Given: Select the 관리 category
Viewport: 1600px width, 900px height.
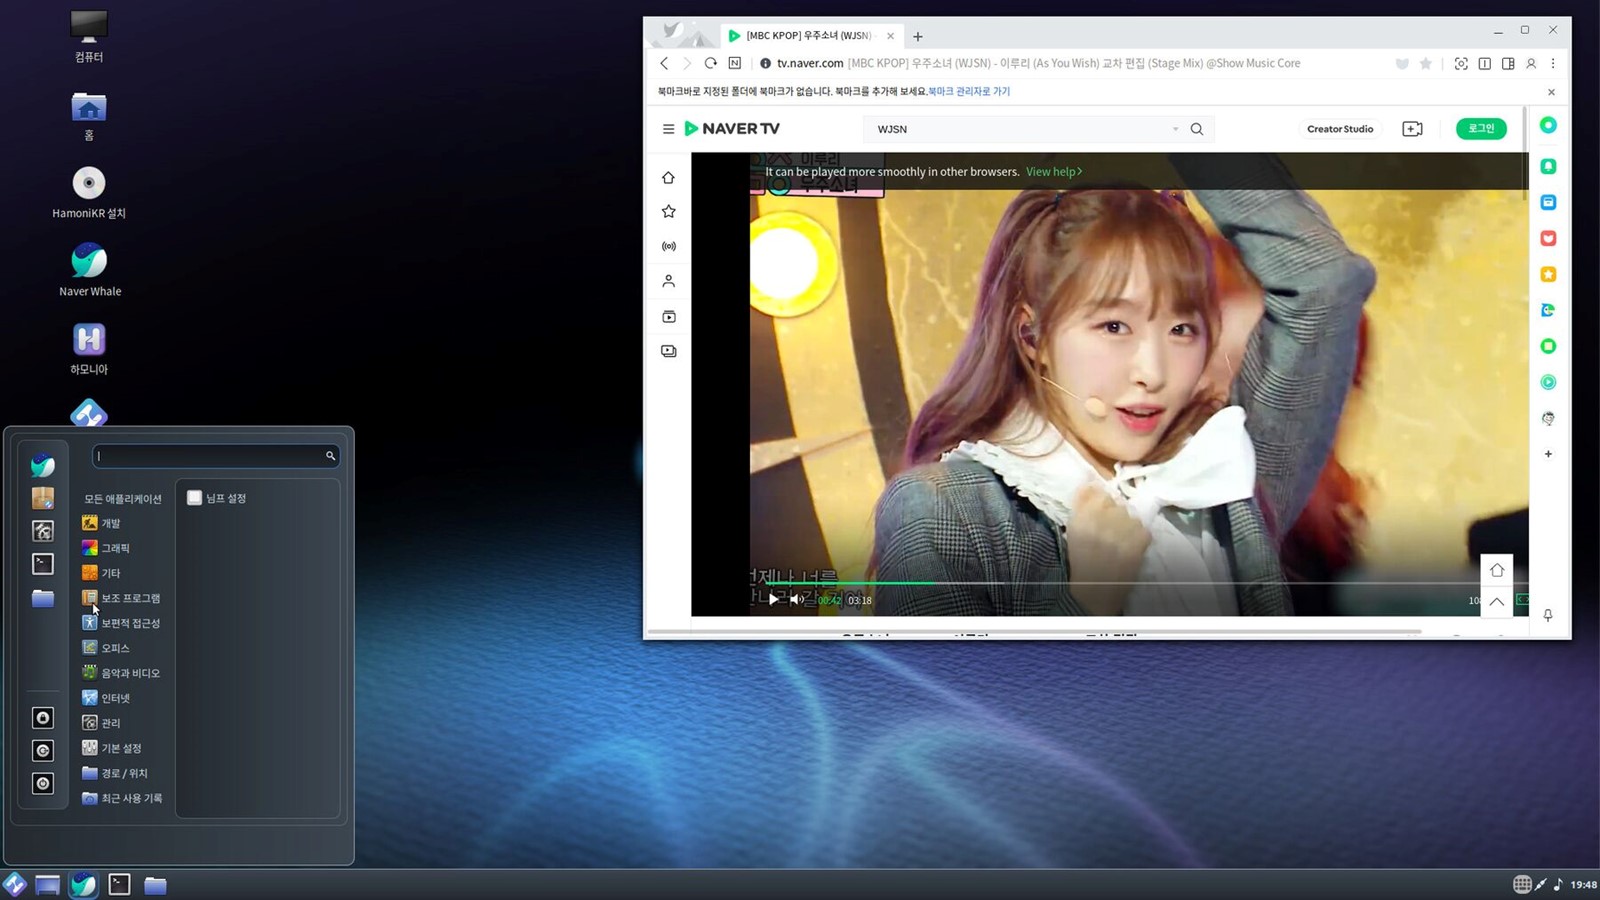Looking at the screenshot, I should click(101, 723).
